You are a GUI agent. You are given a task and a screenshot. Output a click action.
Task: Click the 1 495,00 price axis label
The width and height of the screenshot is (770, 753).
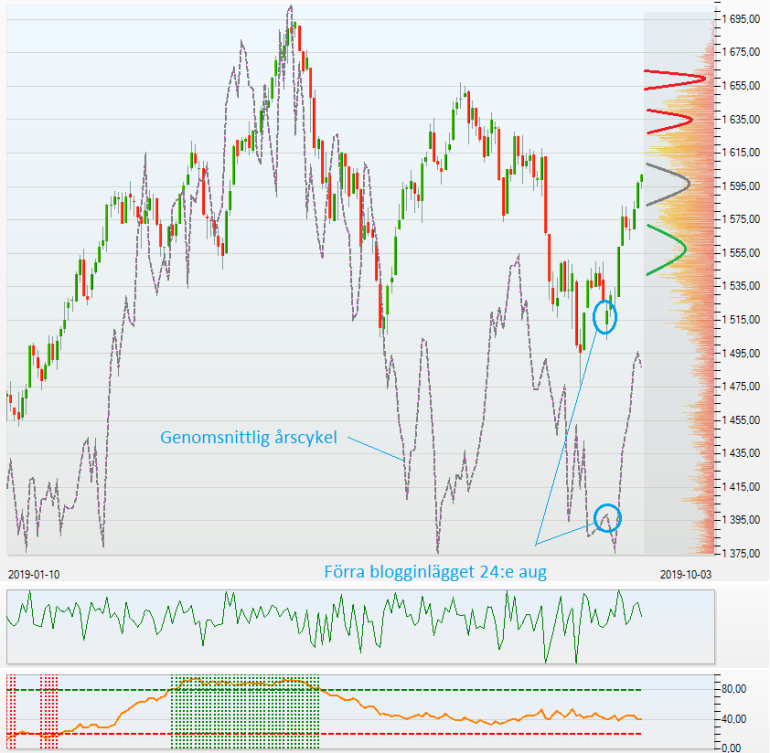(741, 353)
